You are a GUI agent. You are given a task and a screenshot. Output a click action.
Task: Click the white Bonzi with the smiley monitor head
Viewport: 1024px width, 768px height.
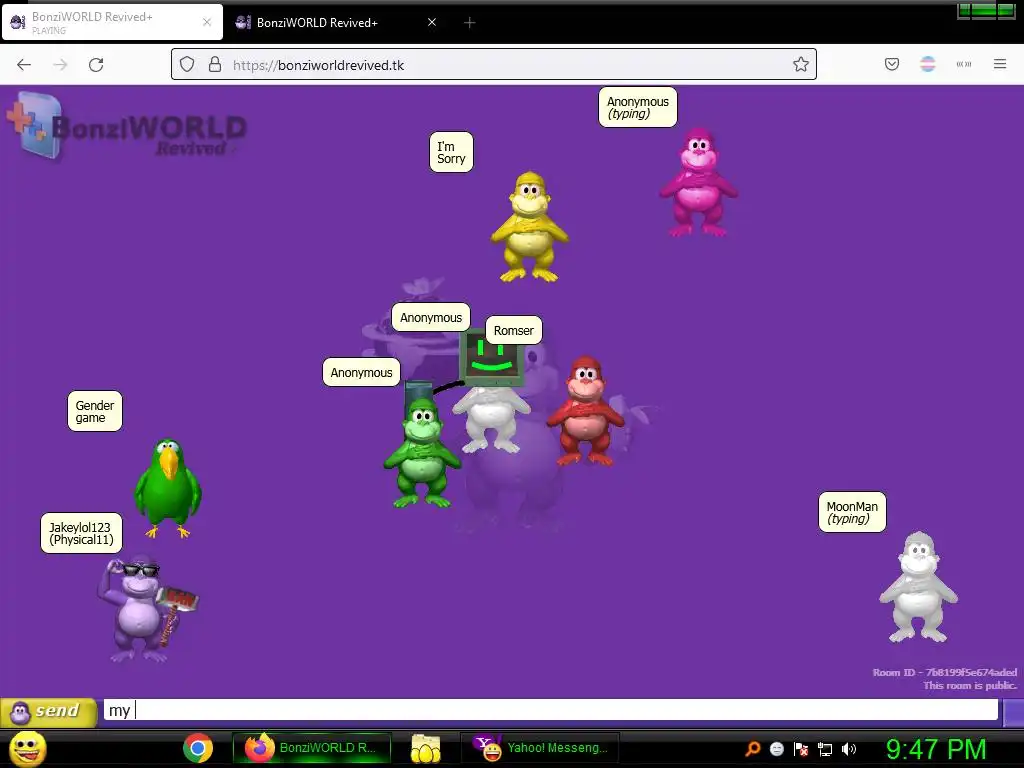point(491,392)
